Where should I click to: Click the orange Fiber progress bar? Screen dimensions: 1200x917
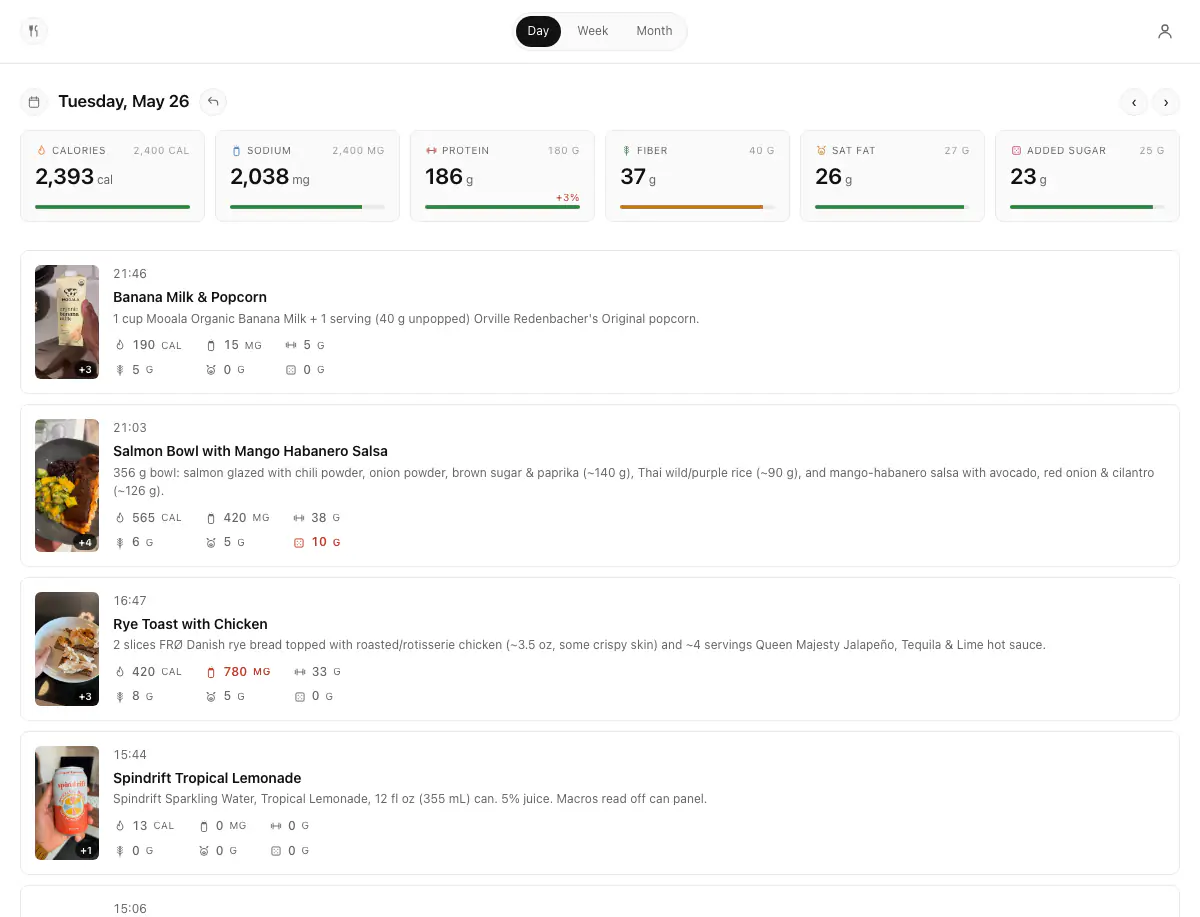[697, 207]
